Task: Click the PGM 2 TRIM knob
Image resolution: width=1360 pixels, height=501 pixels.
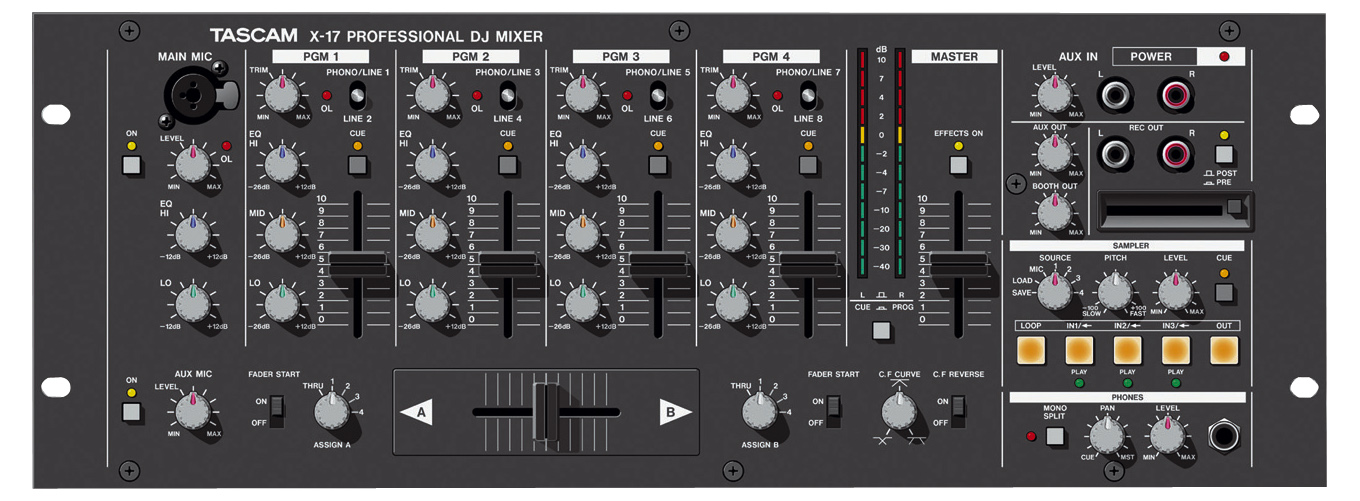Action: [x=432, y=94]
